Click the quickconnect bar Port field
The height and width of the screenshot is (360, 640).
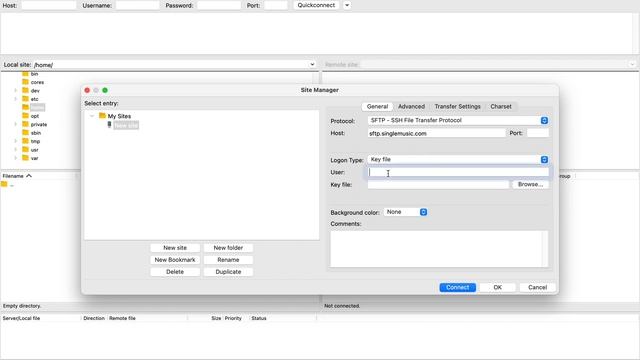276,5
